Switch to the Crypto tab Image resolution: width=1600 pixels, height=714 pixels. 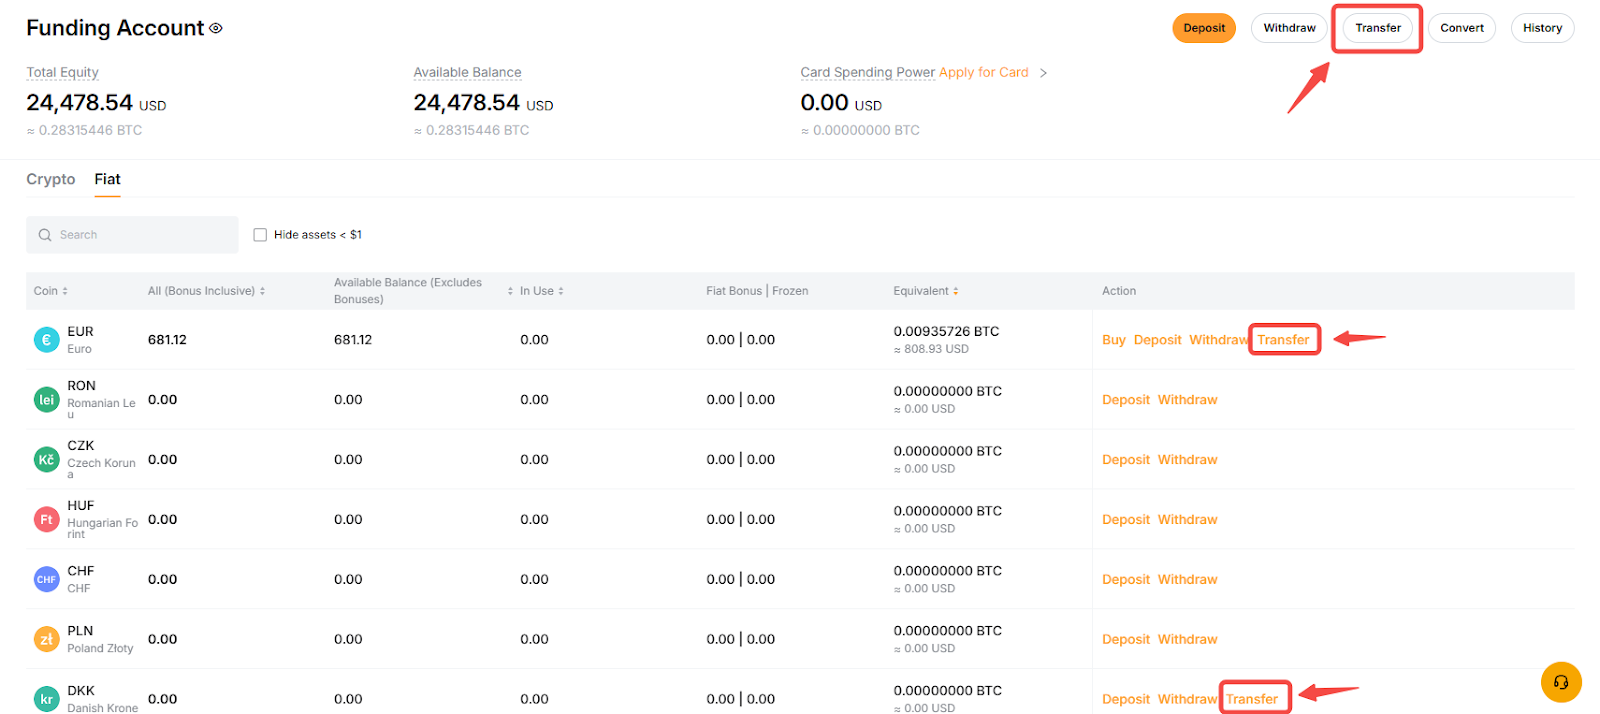tap(51, 179)
